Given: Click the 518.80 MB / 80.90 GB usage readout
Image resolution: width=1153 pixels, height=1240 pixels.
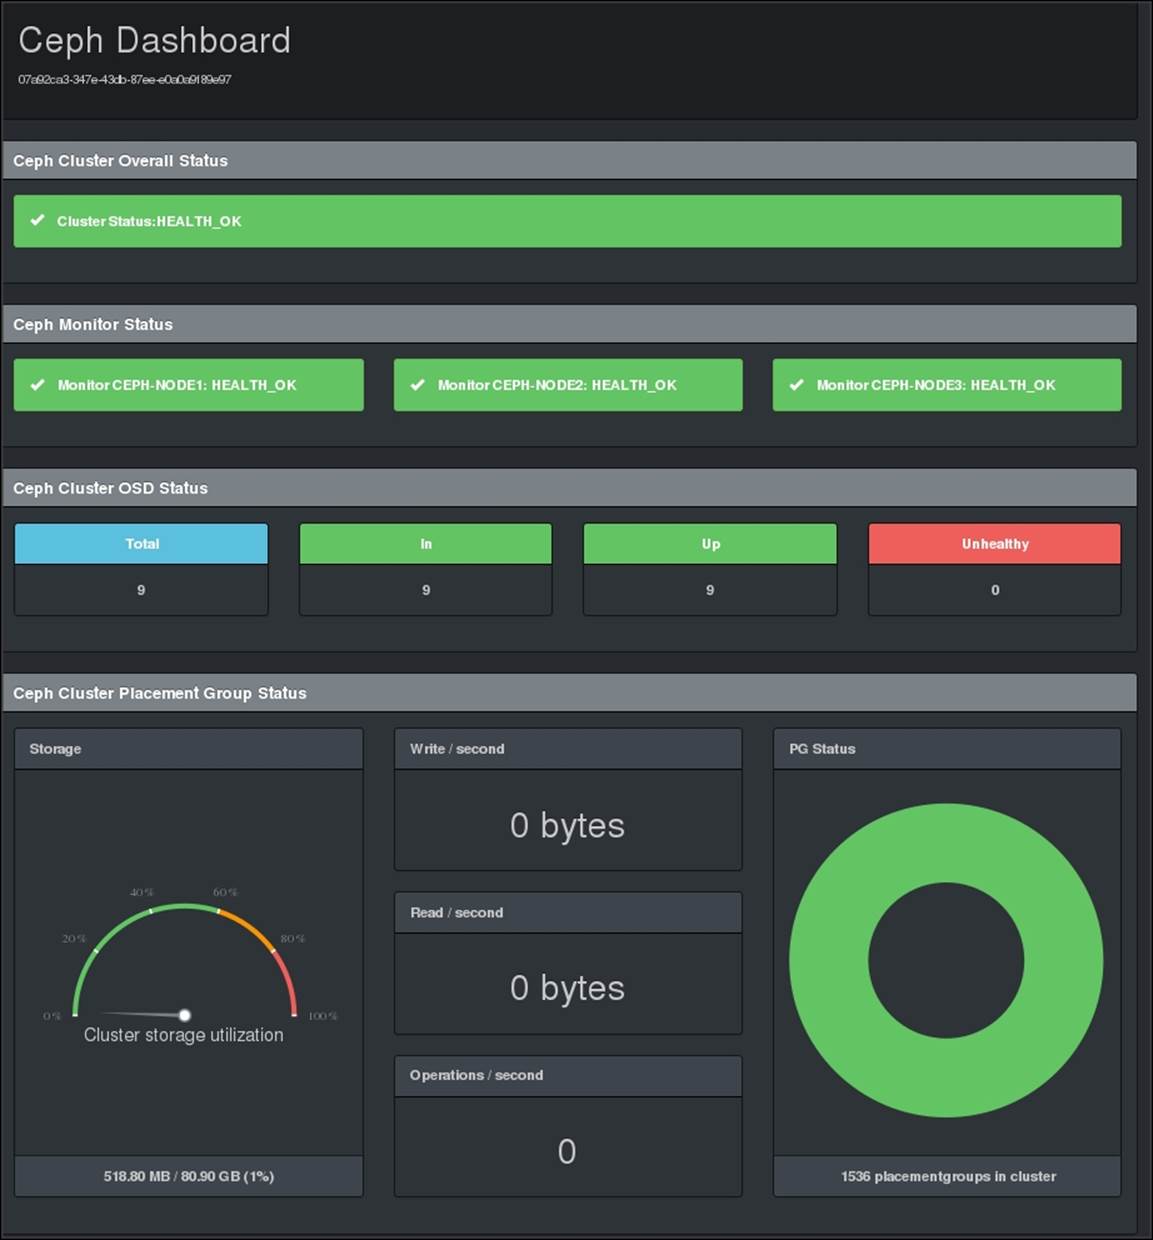Looking at the screenshot, I should [x=188, y=1176].
